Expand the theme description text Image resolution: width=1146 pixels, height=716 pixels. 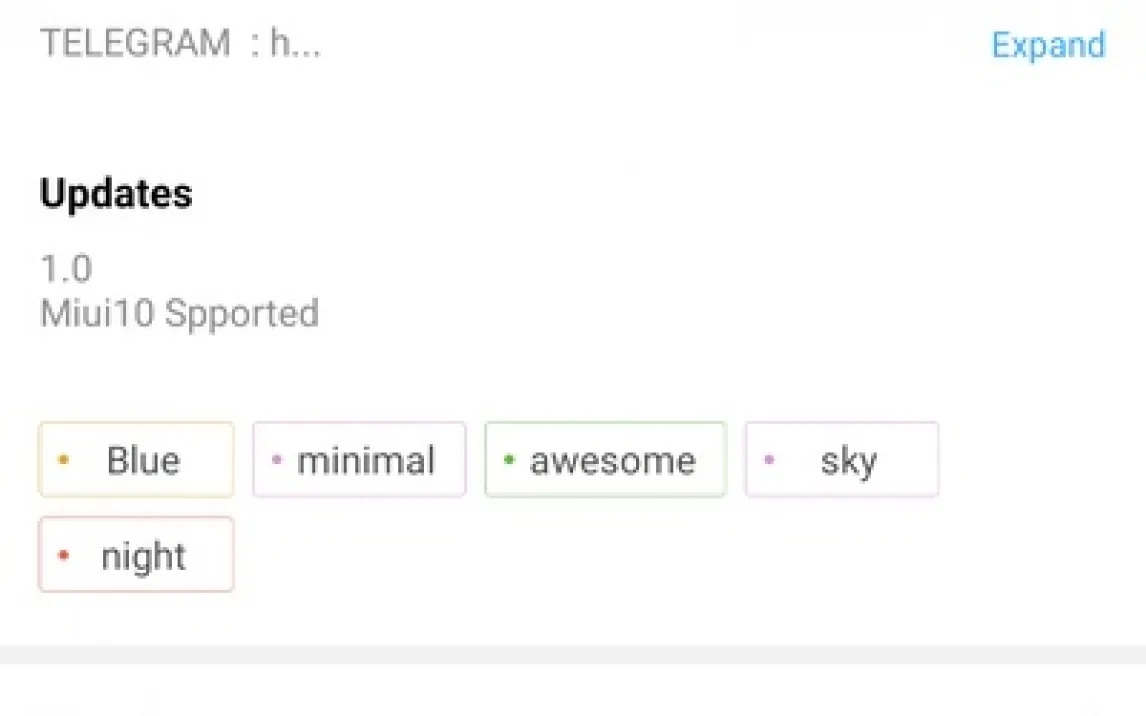pos(1048,45)
